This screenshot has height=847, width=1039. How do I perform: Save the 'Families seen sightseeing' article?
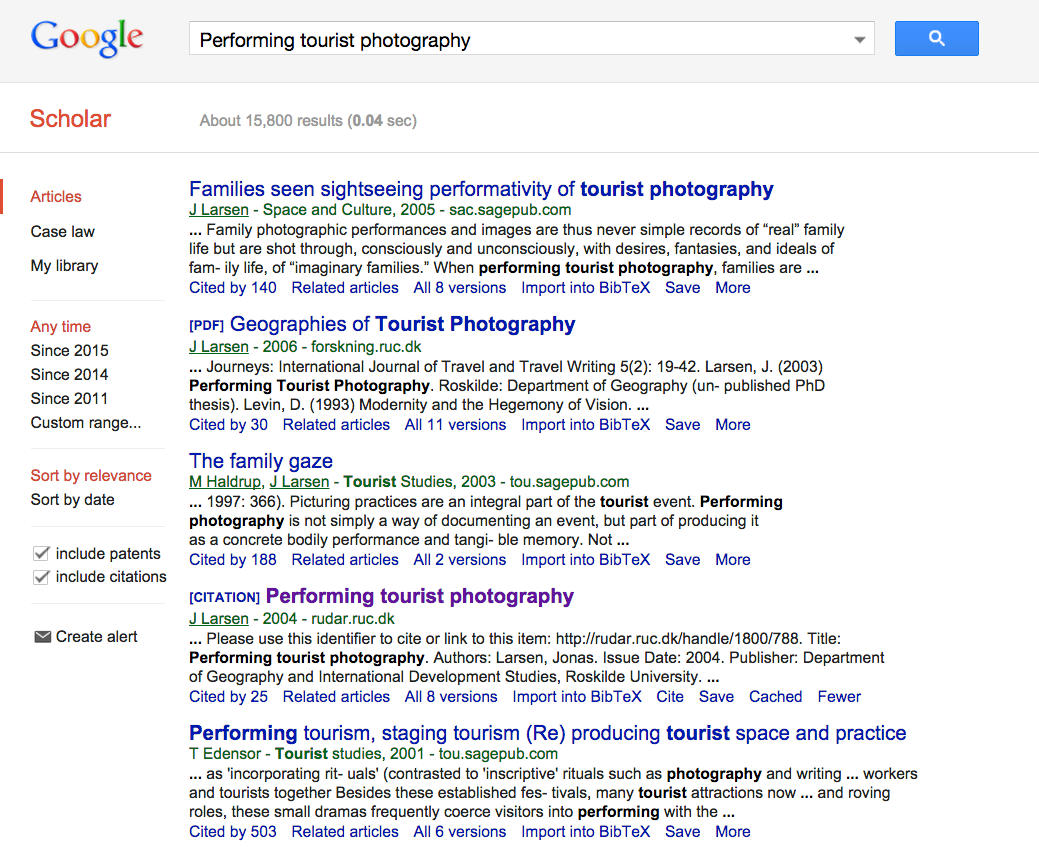pos(682,287)
